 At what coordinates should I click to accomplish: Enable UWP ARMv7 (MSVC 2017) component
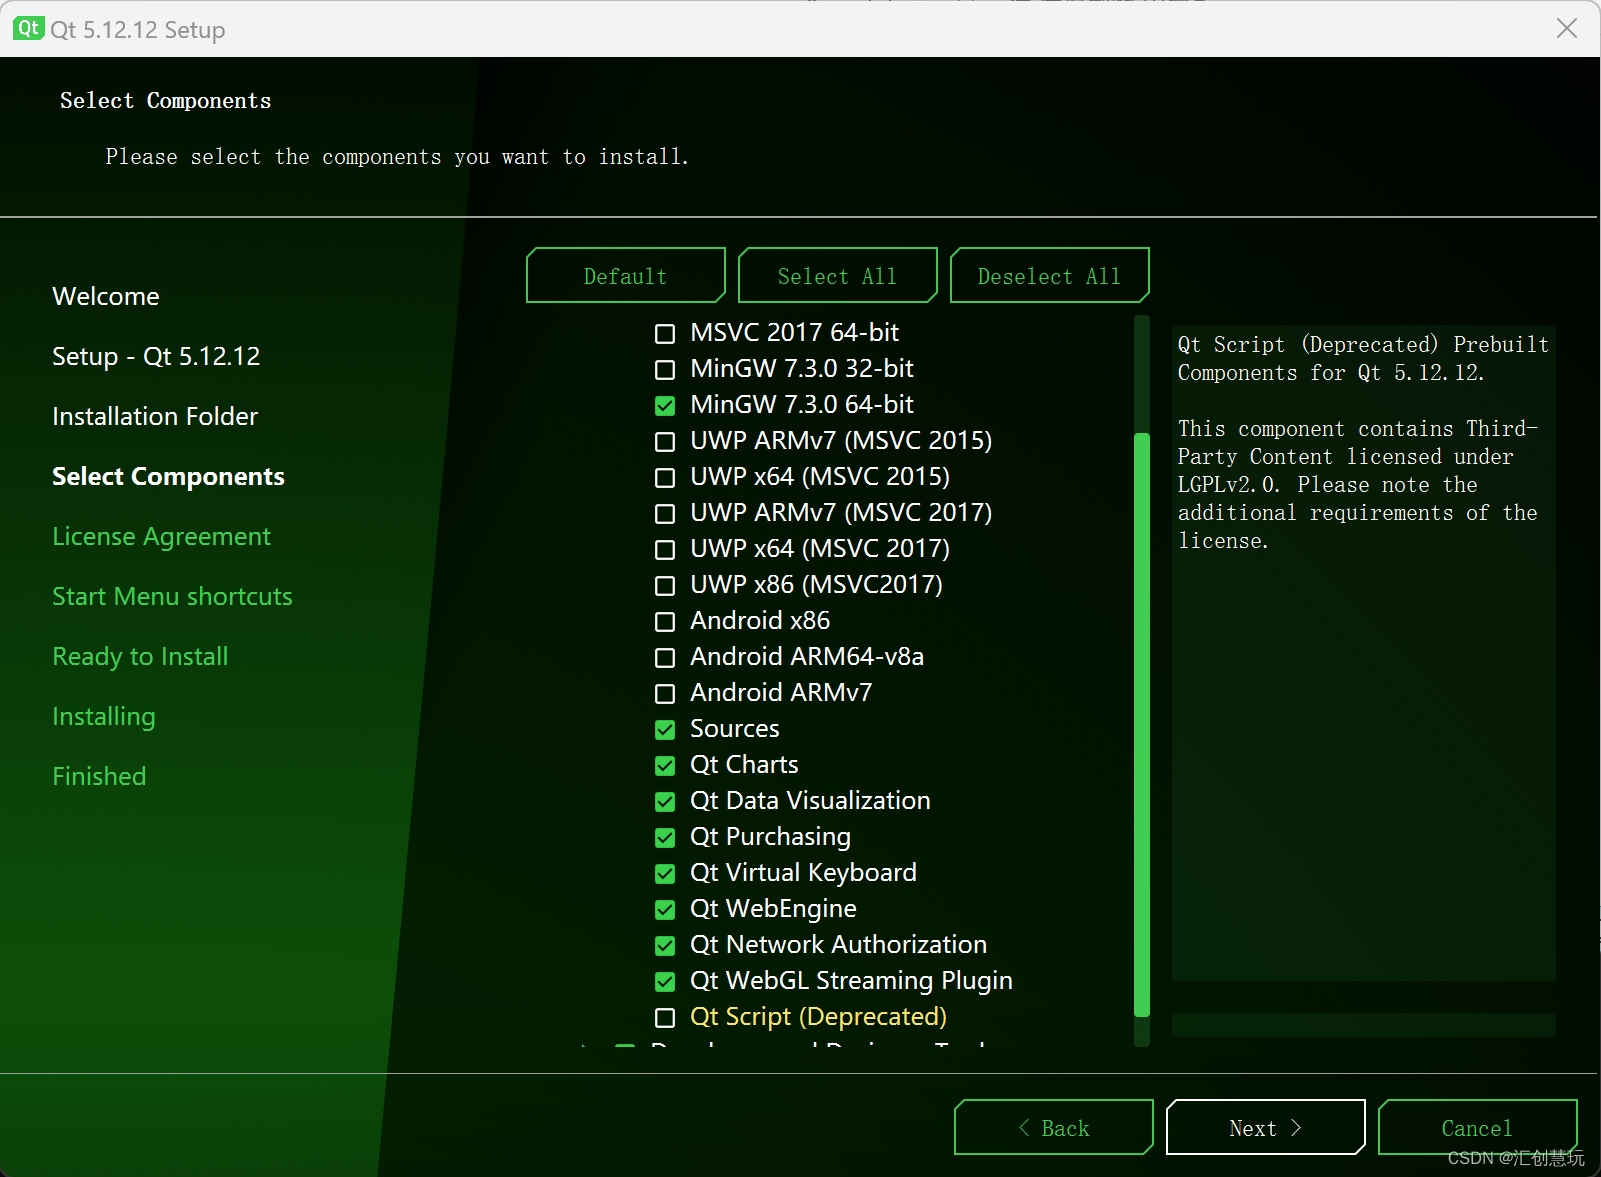tap(665, 513)
